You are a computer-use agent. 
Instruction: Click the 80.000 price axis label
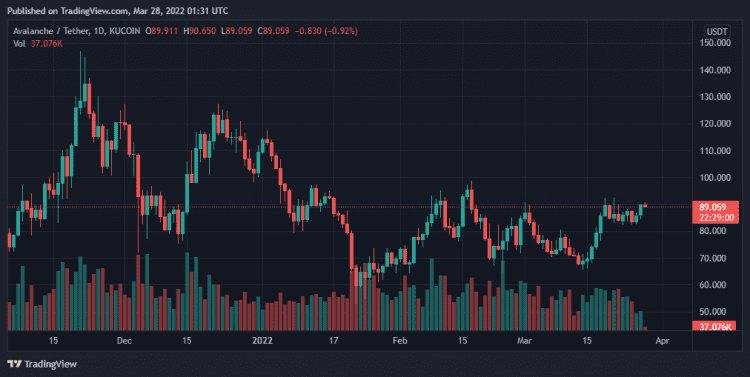click(x=713, y=231)
